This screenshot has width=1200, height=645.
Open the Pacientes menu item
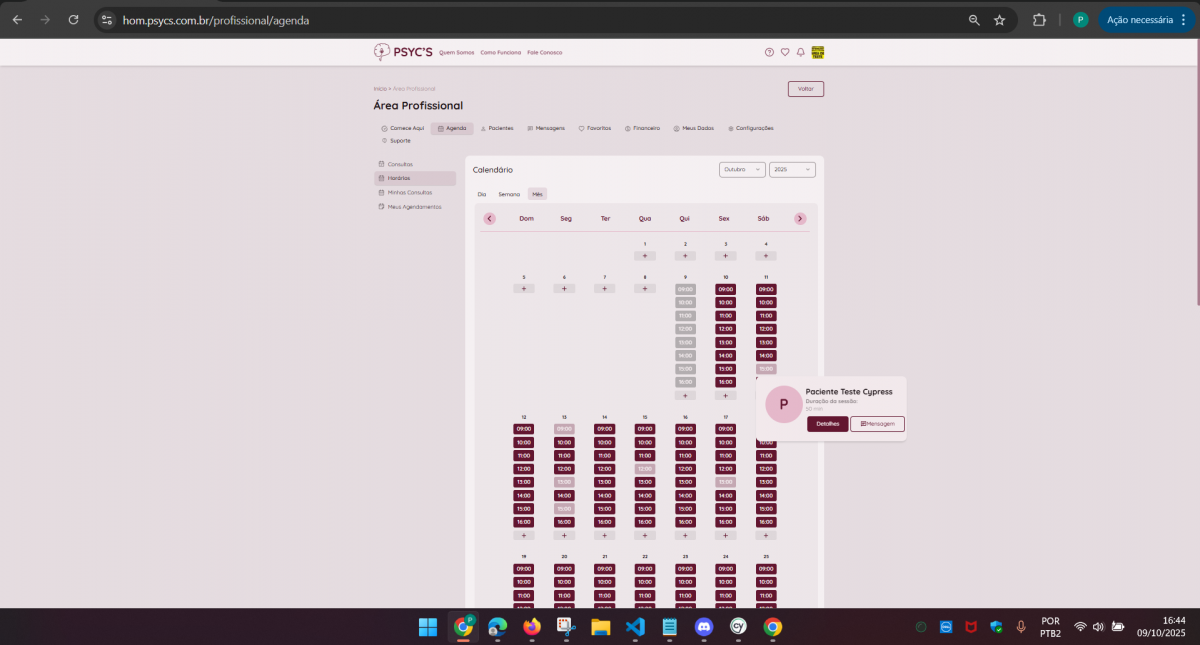pyautogui.click(x=497, y=128)
